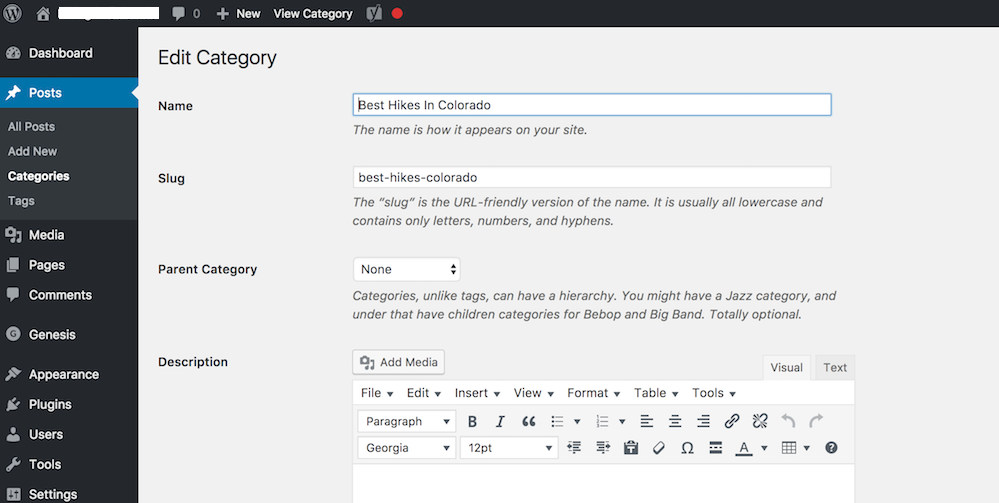The height and width of the screenshot is (503, 999).
Task: Expand numbered list style arrow
Action: point(622,421)
